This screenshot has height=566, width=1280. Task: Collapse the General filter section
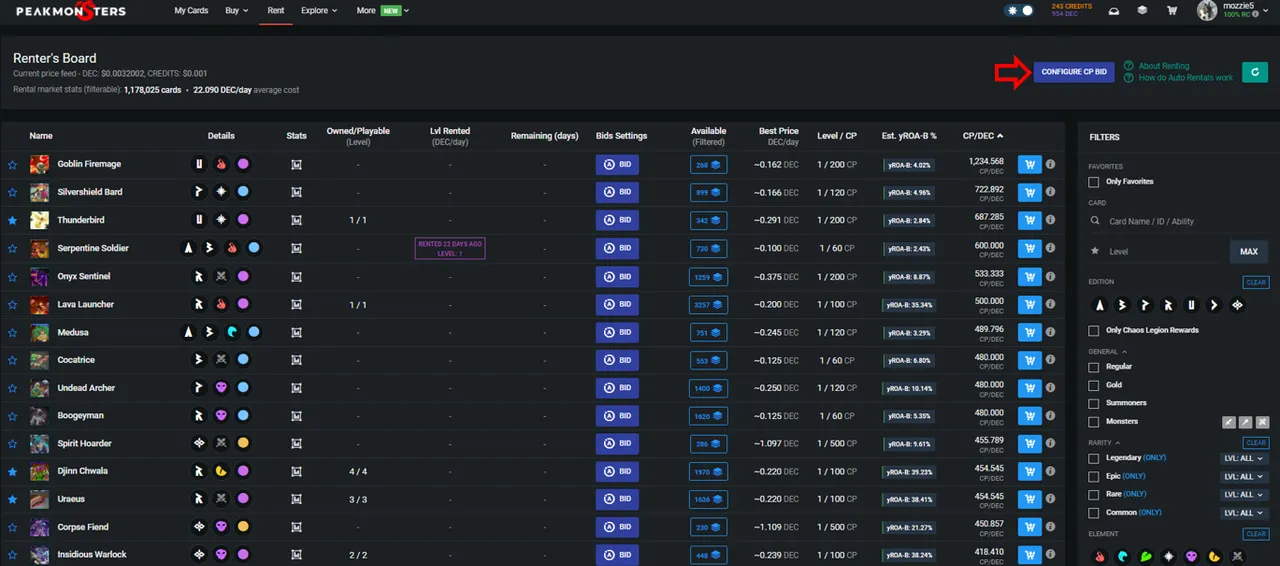tap(1108, 352)
